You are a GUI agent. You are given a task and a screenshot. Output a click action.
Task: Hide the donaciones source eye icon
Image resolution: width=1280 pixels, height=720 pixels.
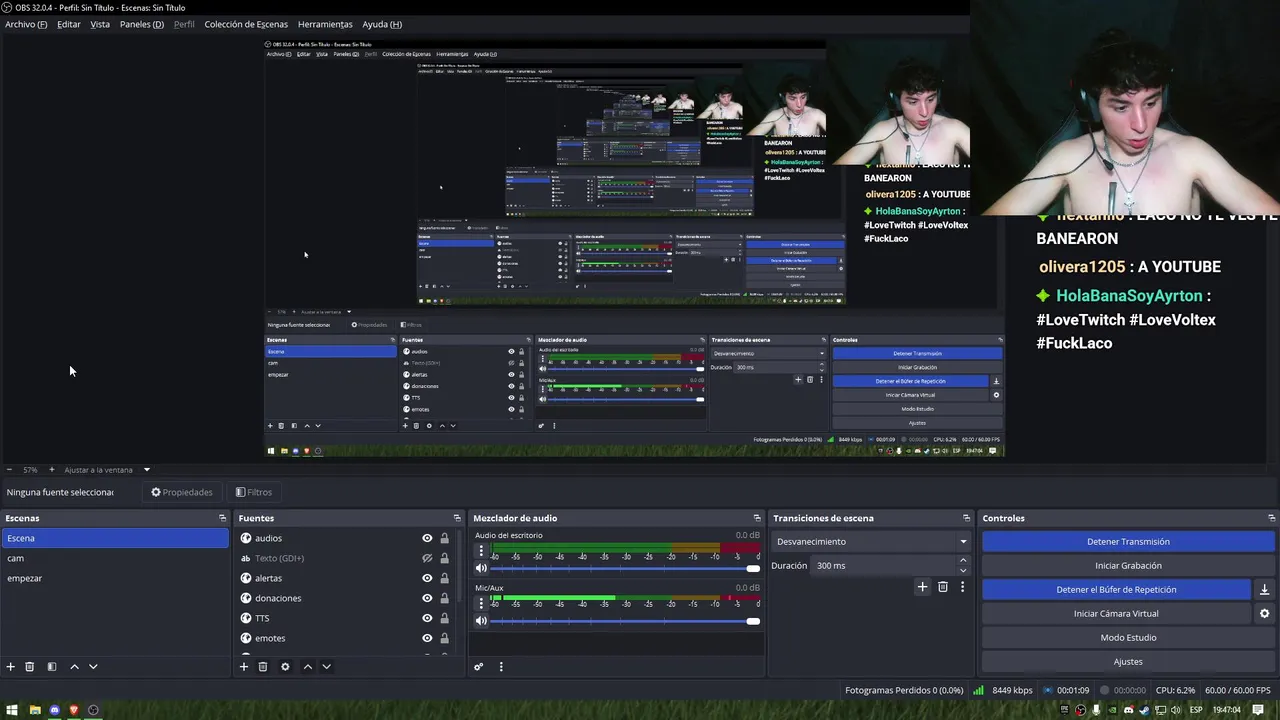(x=427, y=598)
